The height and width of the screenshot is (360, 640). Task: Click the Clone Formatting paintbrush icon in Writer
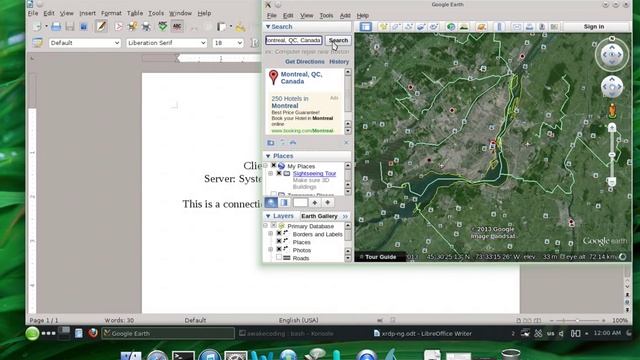point(240,27)
